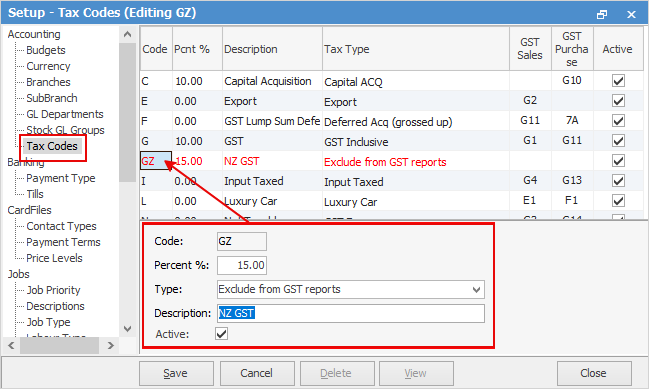Select Descriptions under Jobs
The height and width of the screenshot is (389, 649).
[55, 306]
